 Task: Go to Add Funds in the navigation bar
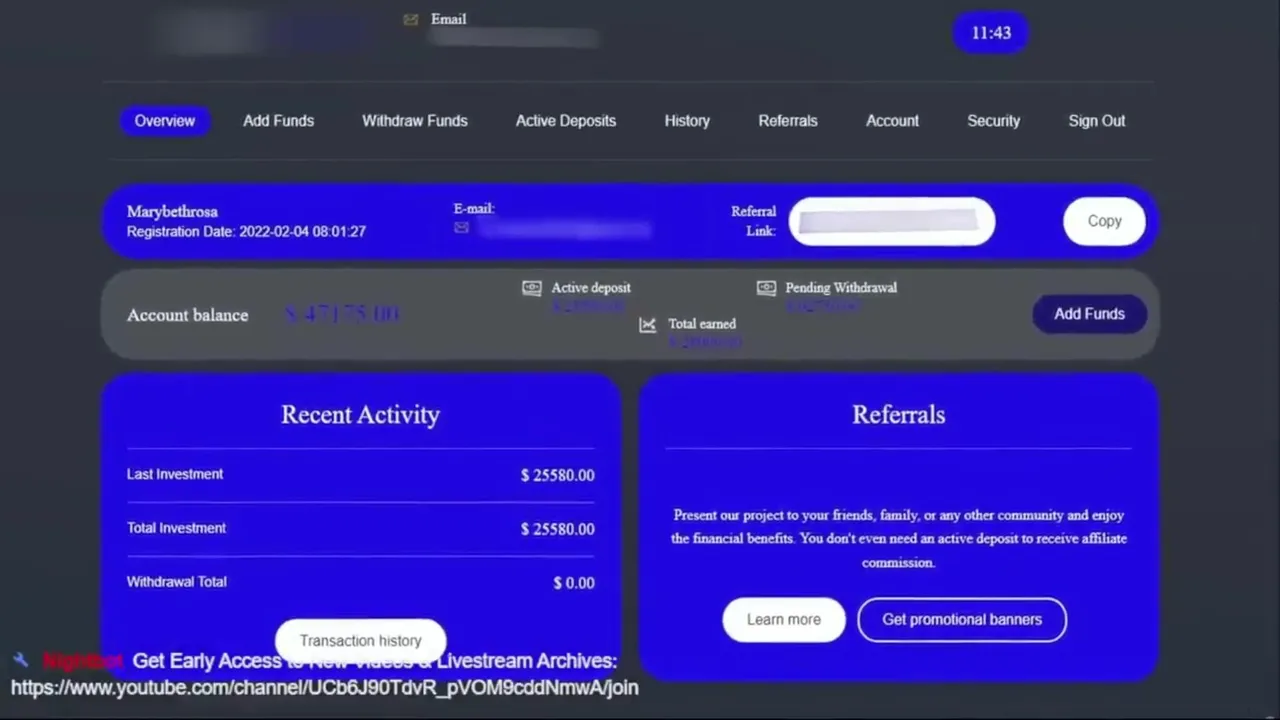pyautogui.click(x=279, y=121)
